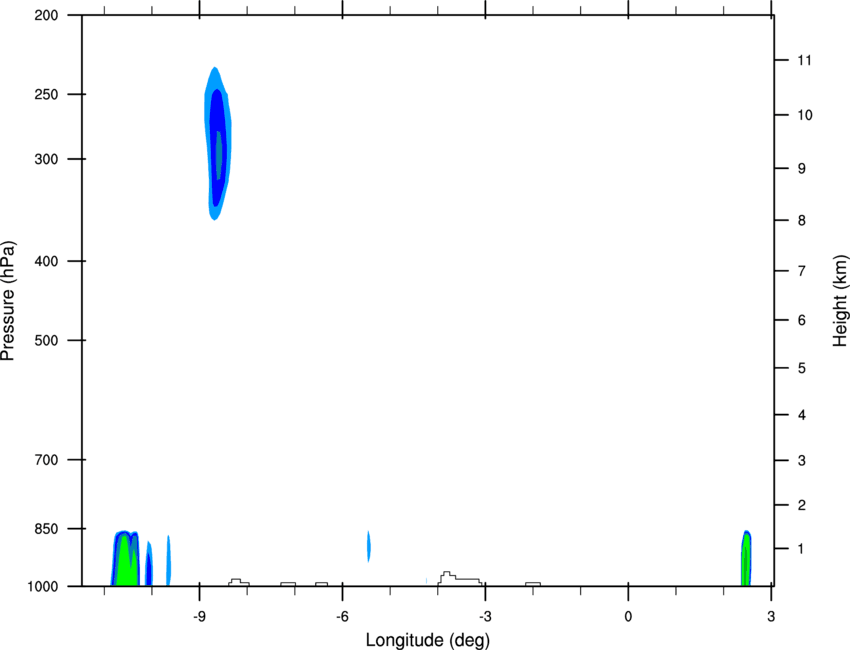
Task: Click the 11 km height label
Action: pyautogui.click(x=804, y=60)
